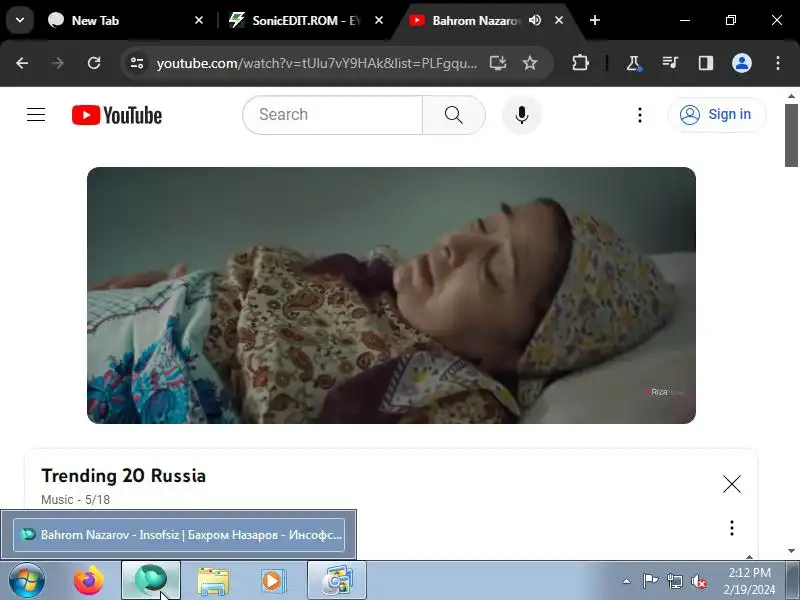Open YouTube settings three-dot menu
The width and height of the screenshot is (800, 600).
[640, 115]
